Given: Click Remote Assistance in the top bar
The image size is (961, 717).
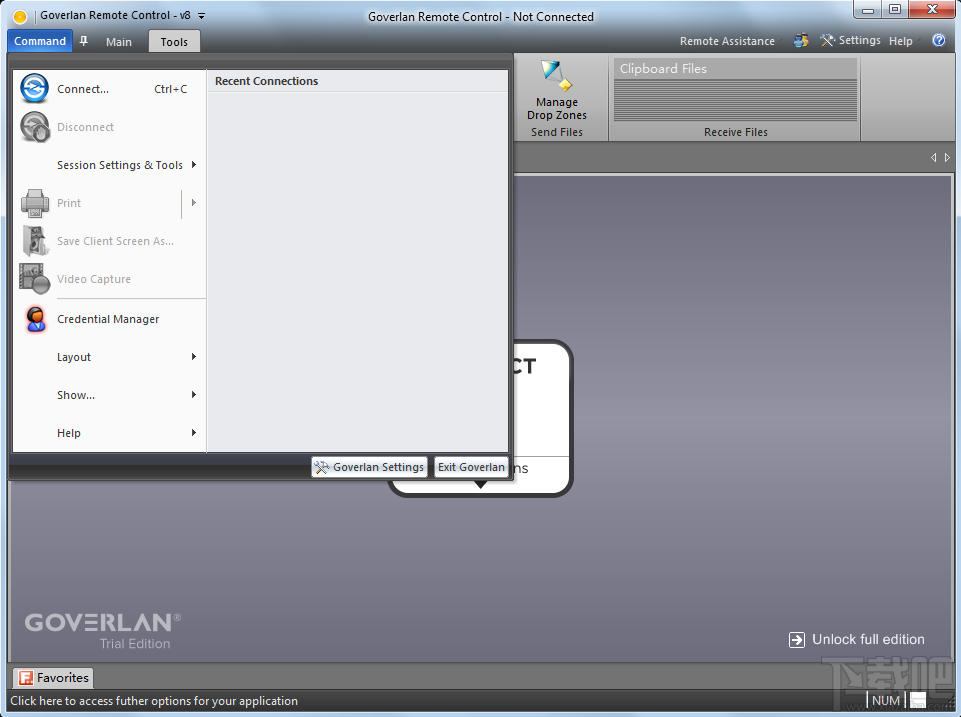Looking at the screenshot, I should [727, 41].
